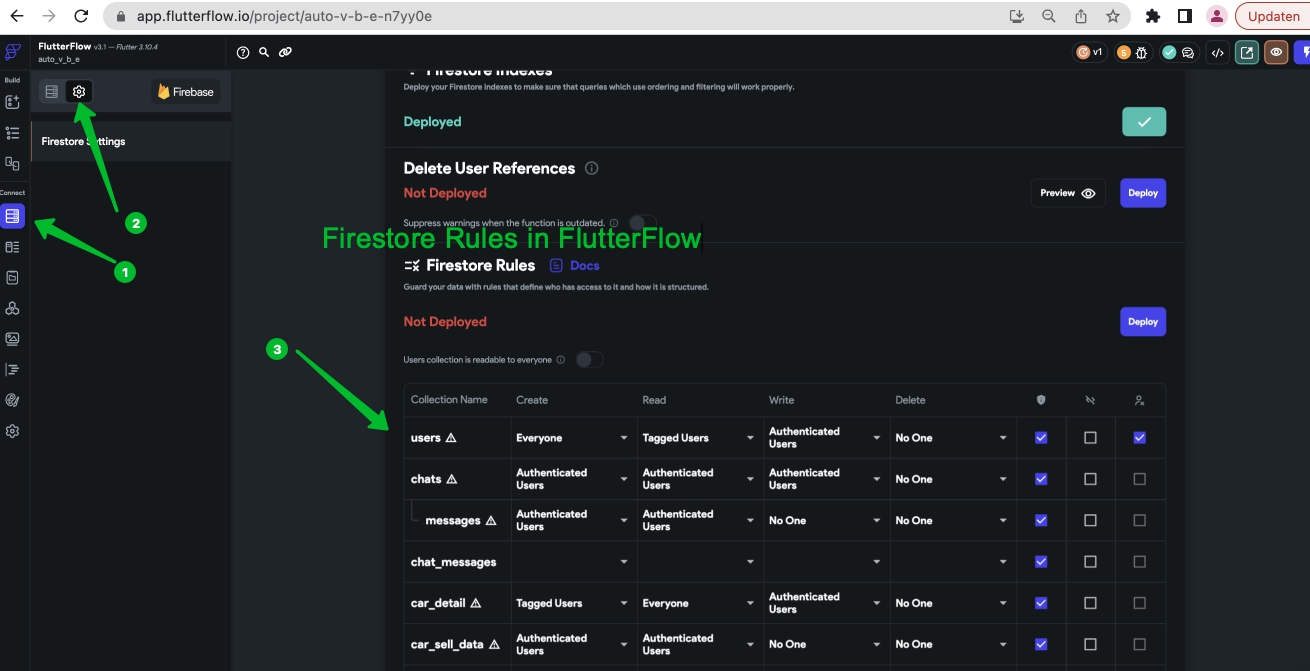Reload the page in Chrome
Viewport: 1310px width, 671px height.
click(x=82, y=16)
